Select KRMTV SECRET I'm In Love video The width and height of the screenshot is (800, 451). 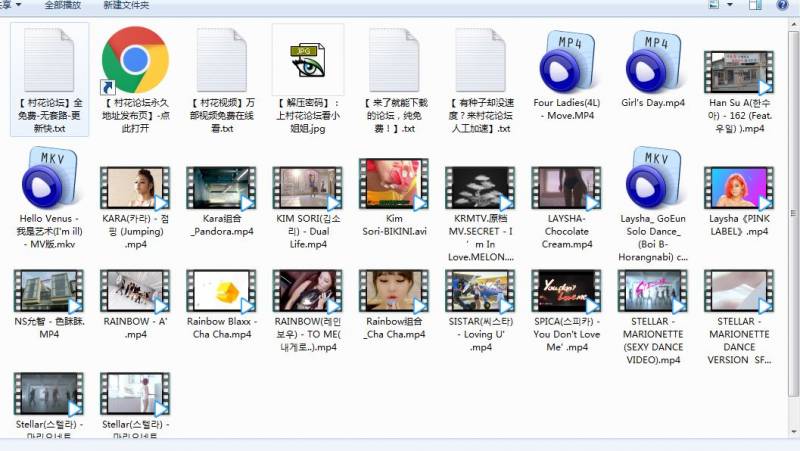(481, 214)
